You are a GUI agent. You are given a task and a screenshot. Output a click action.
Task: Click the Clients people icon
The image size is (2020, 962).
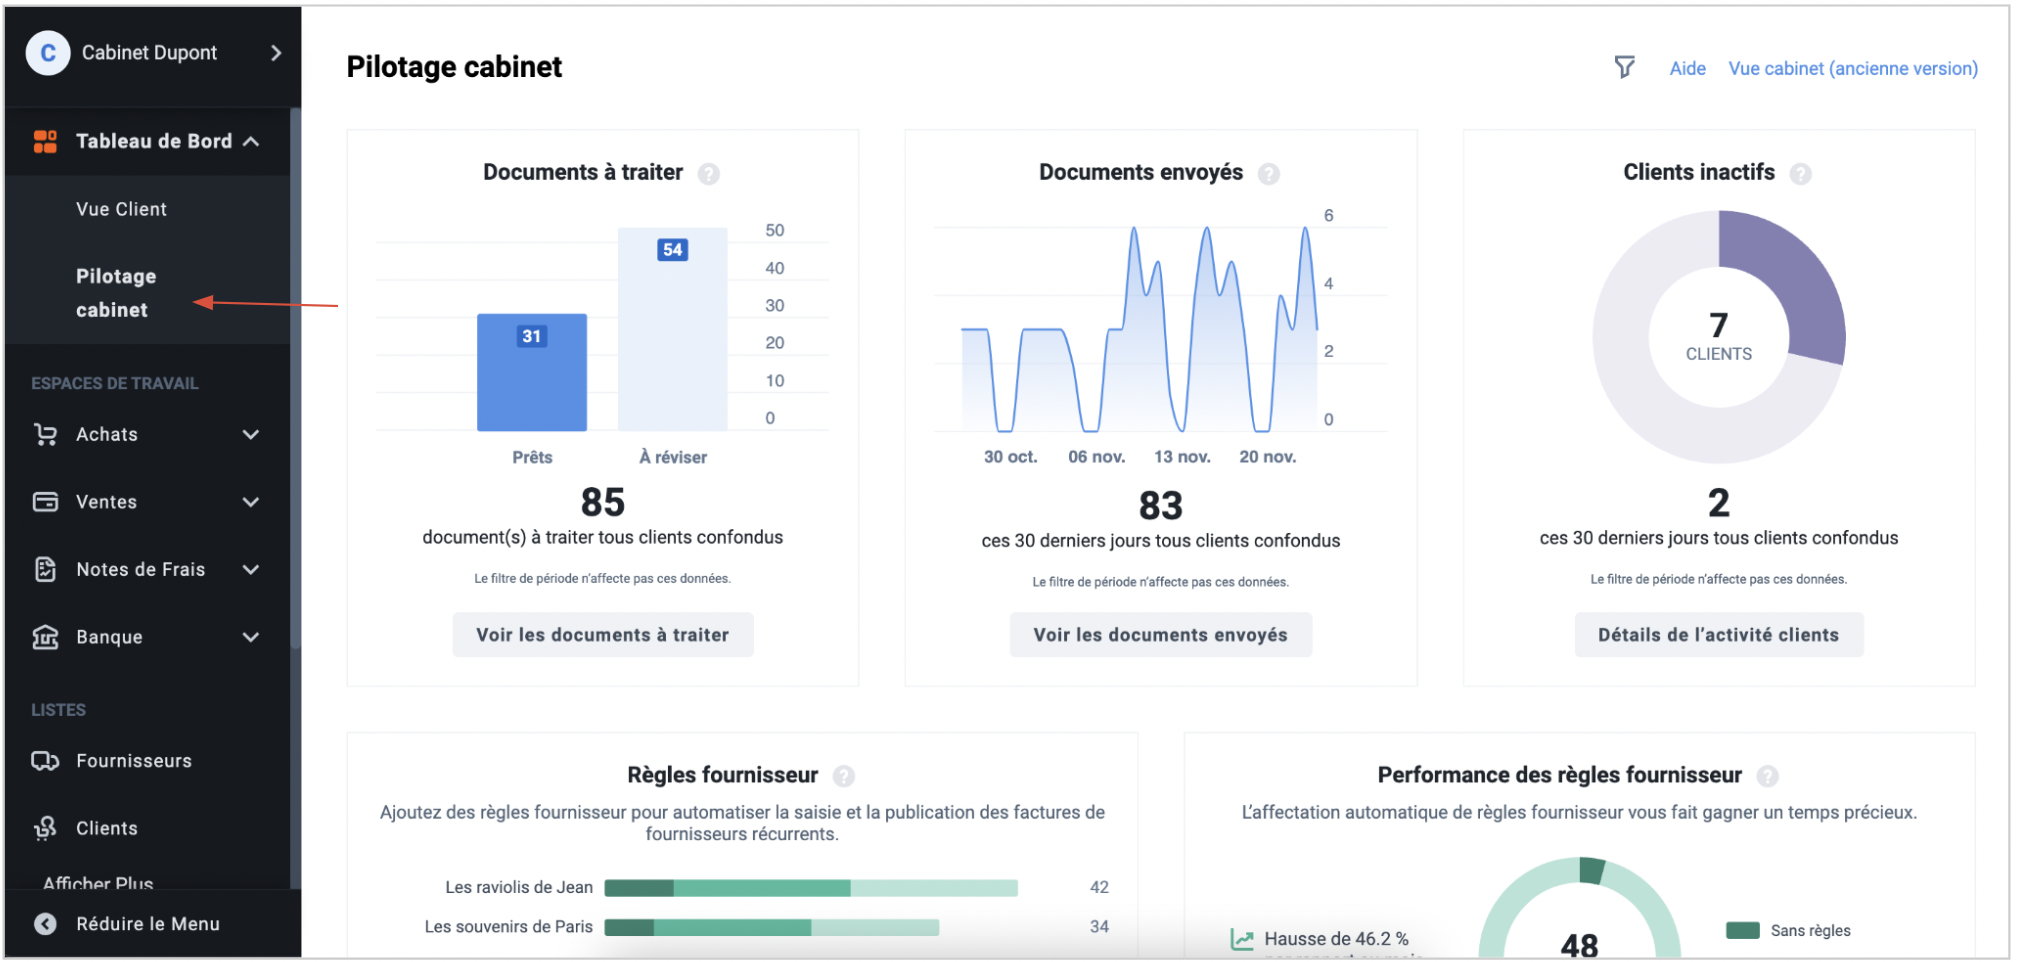point(45,828)
